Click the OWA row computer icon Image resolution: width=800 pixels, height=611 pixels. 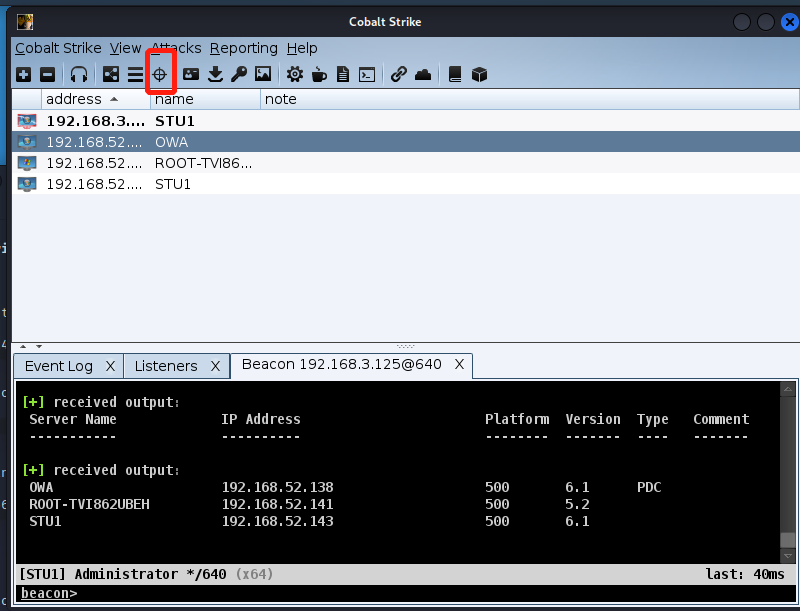(27, 142)
